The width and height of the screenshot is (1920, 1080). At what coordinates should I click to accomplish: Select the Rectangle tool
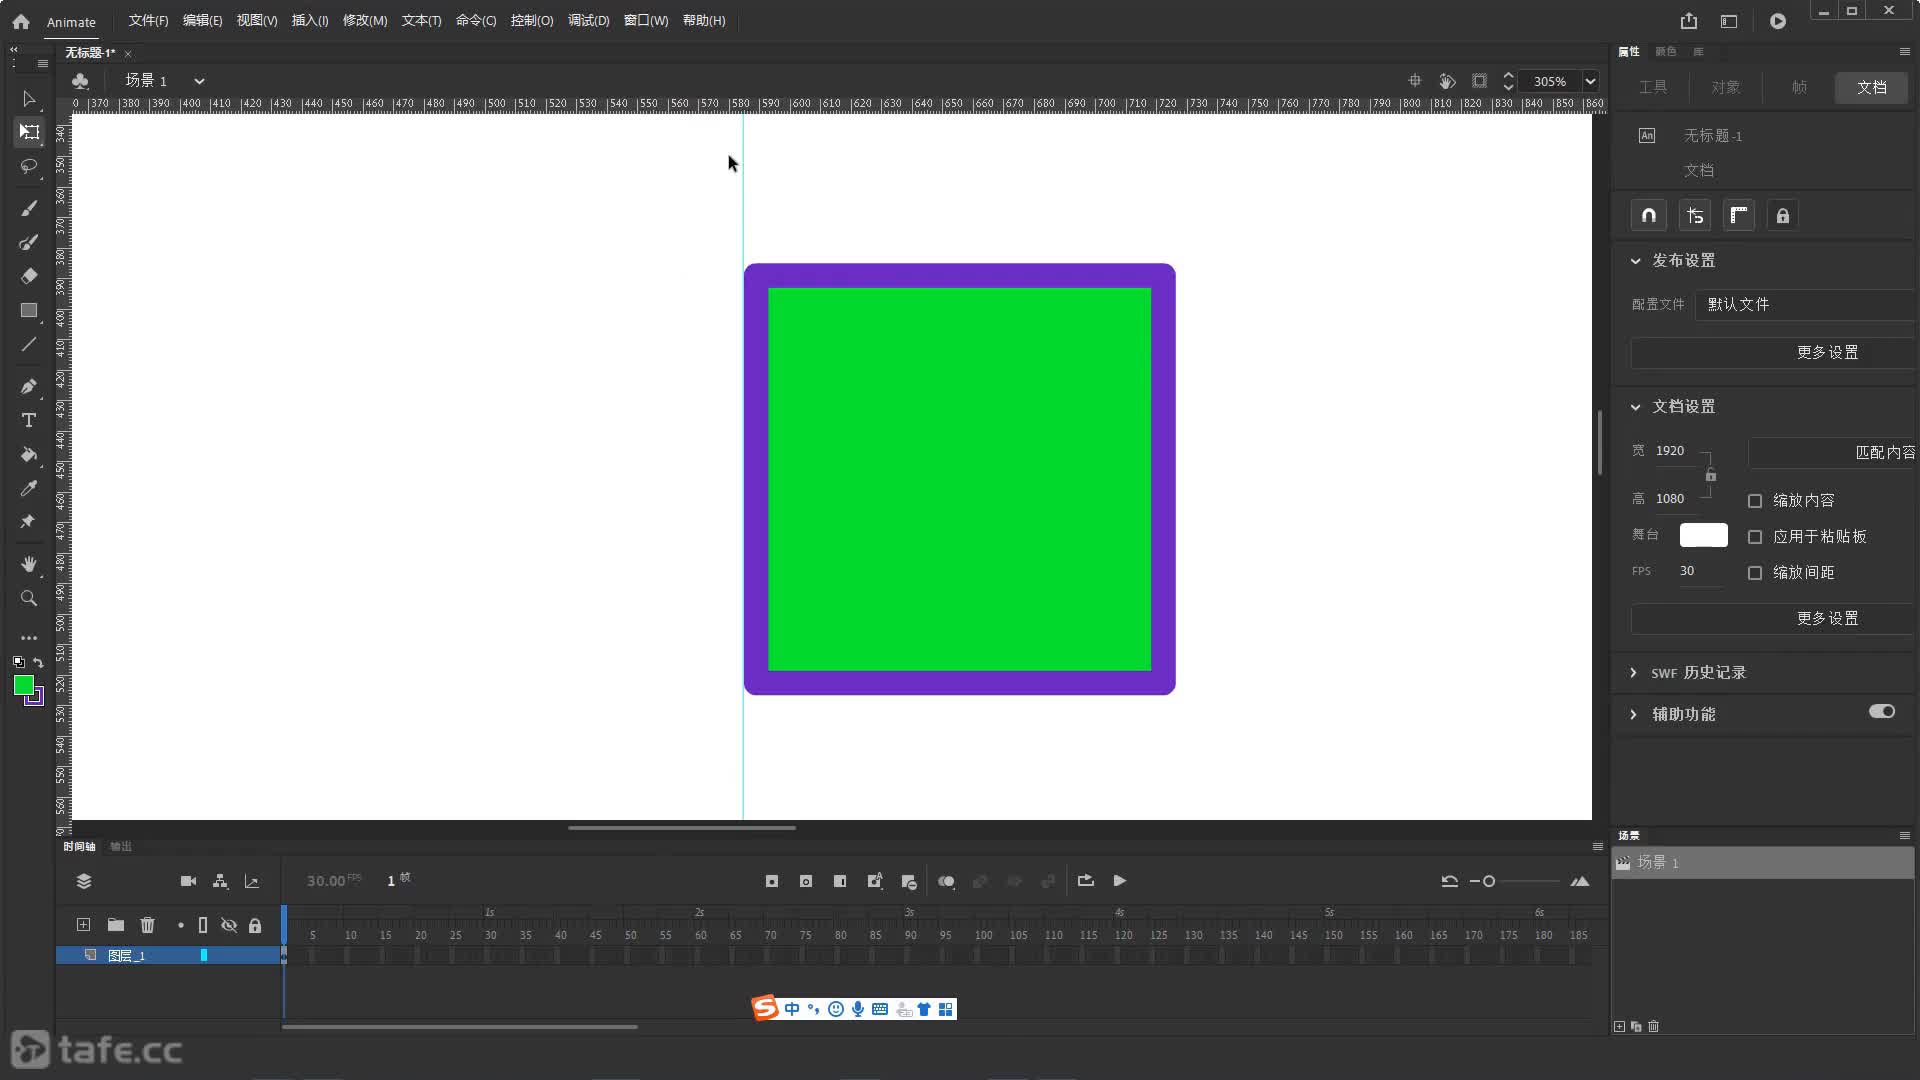point(28,311)
